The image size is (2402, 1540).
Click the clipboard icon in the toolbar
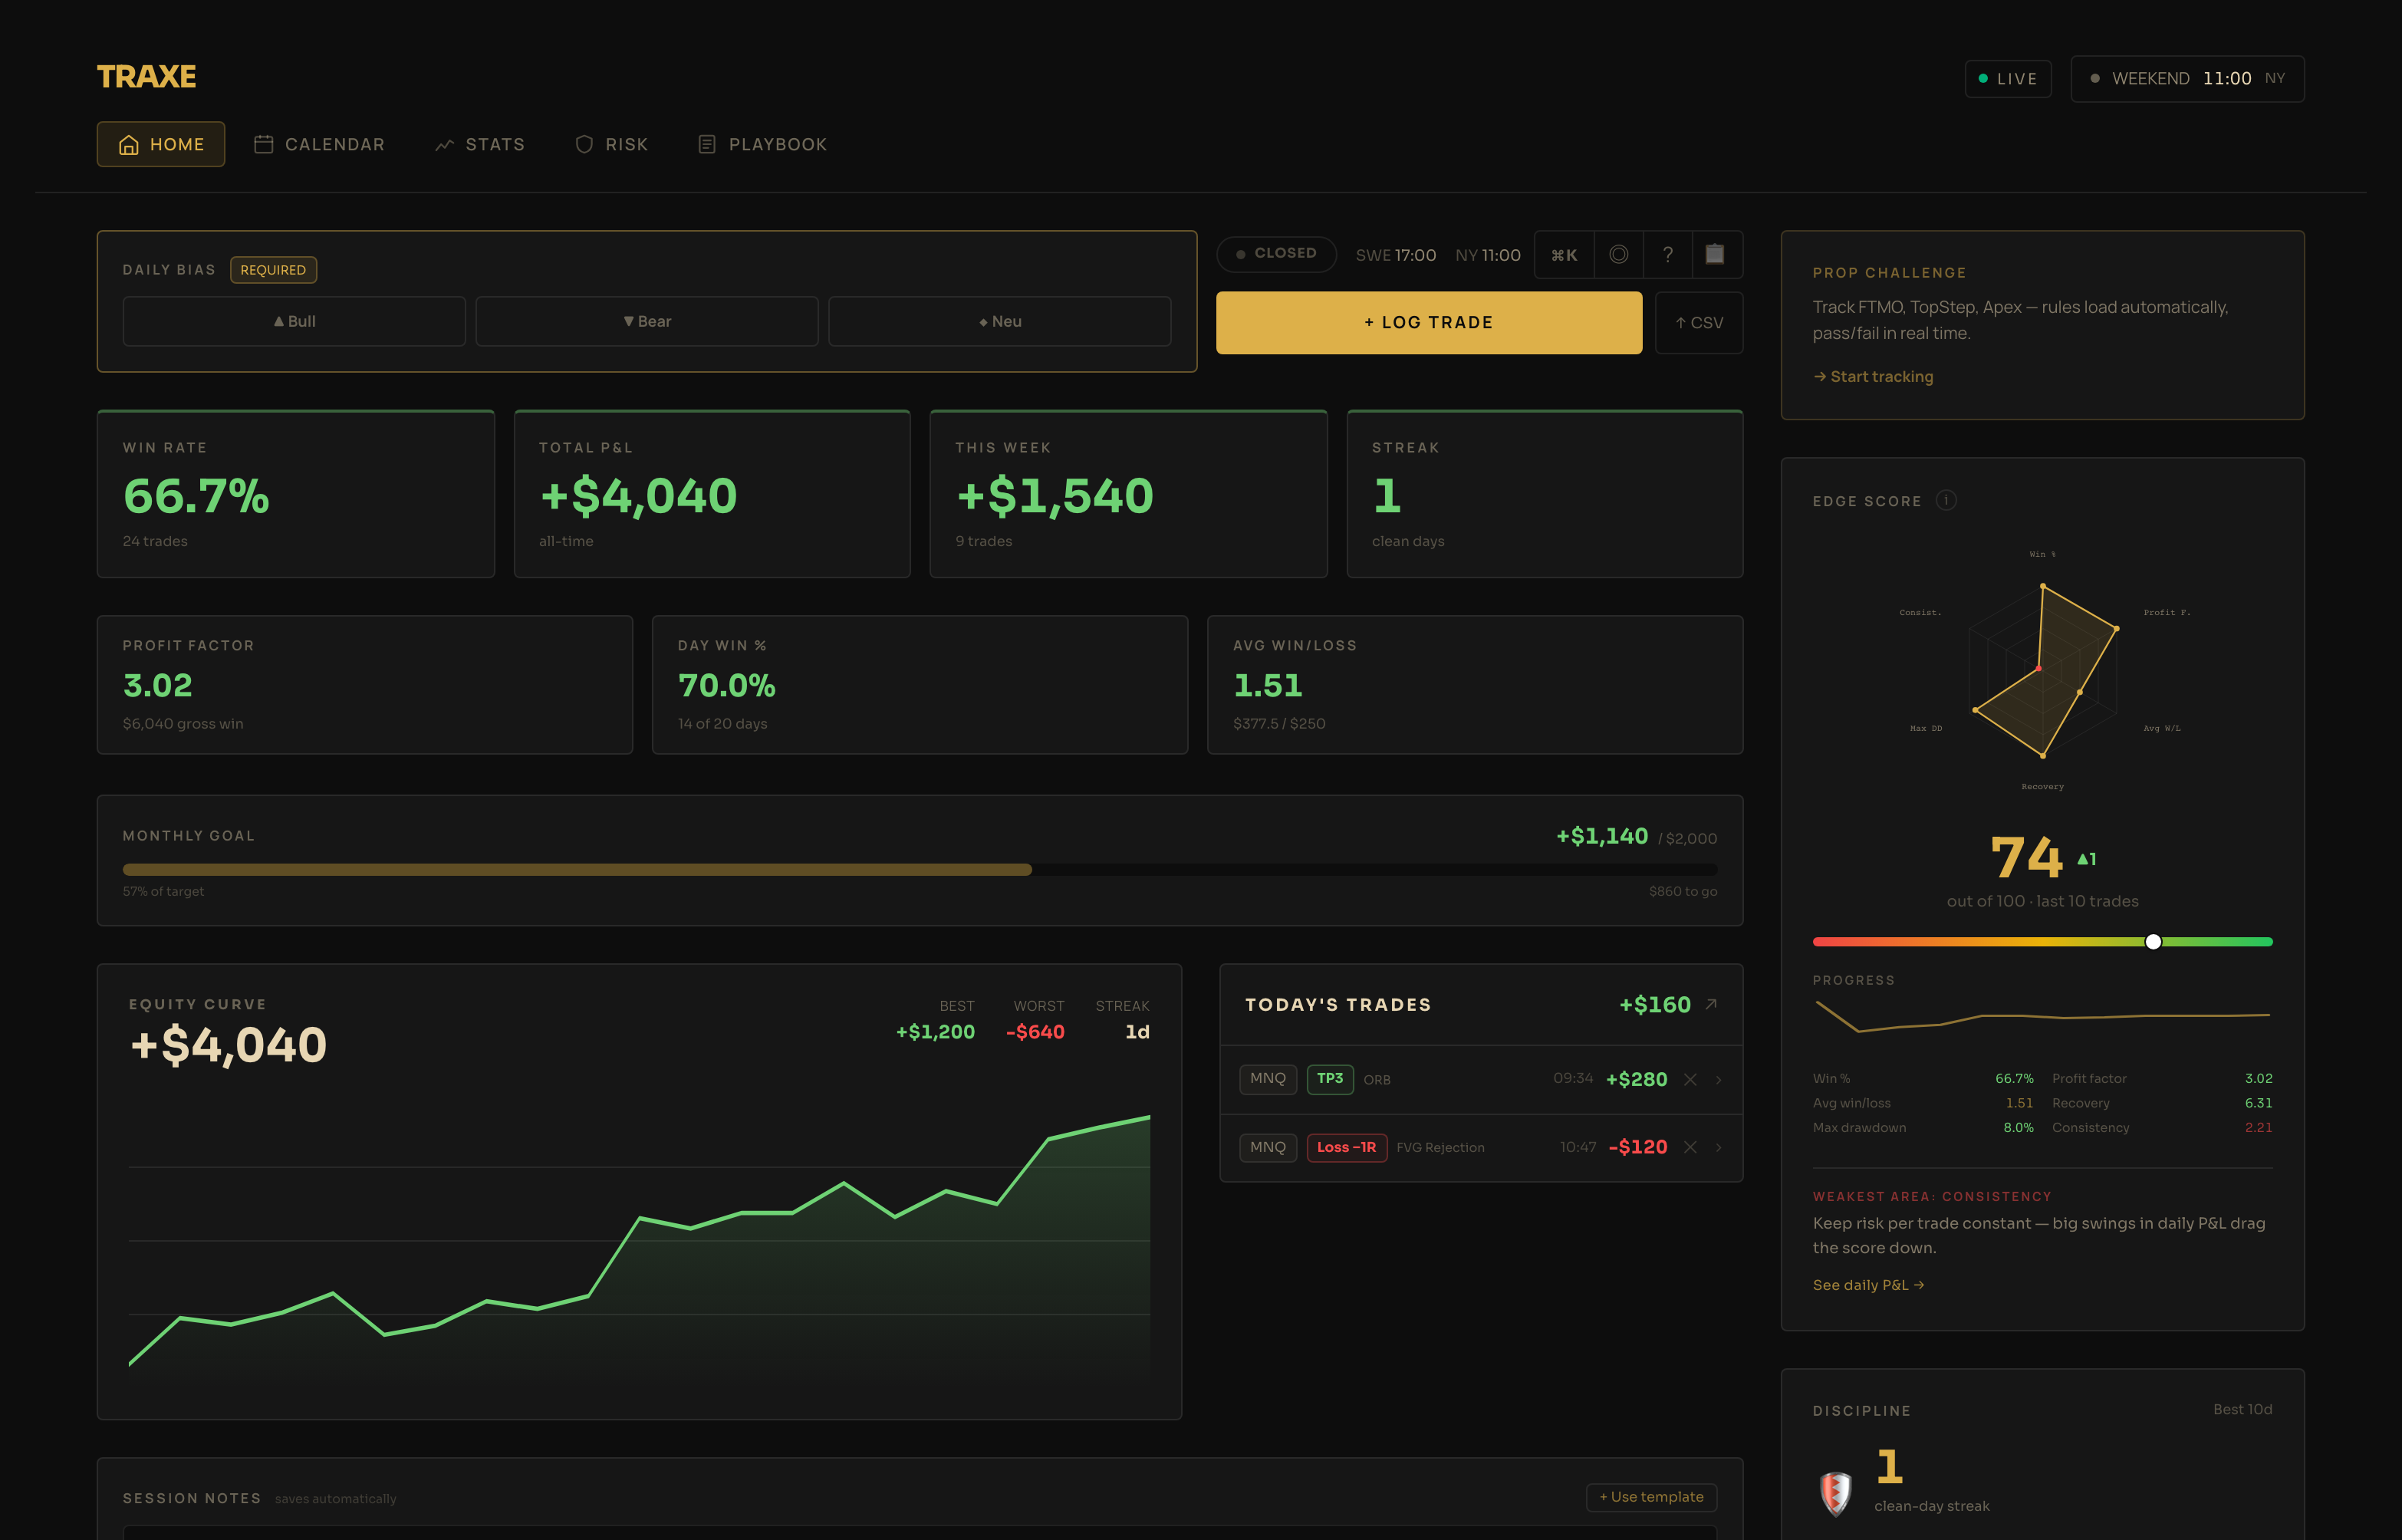[x=1715, y=255]
